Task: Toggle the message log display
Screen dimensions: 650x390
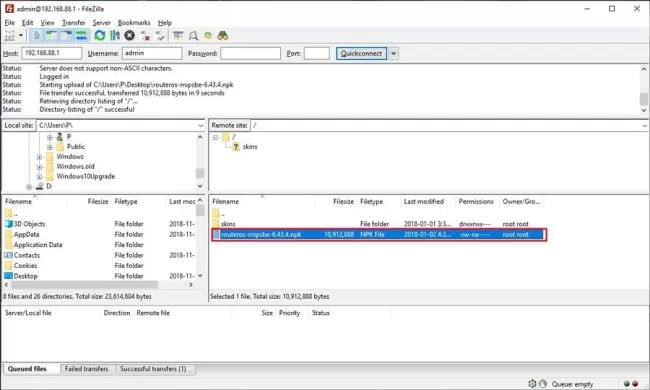Action: 36,36
